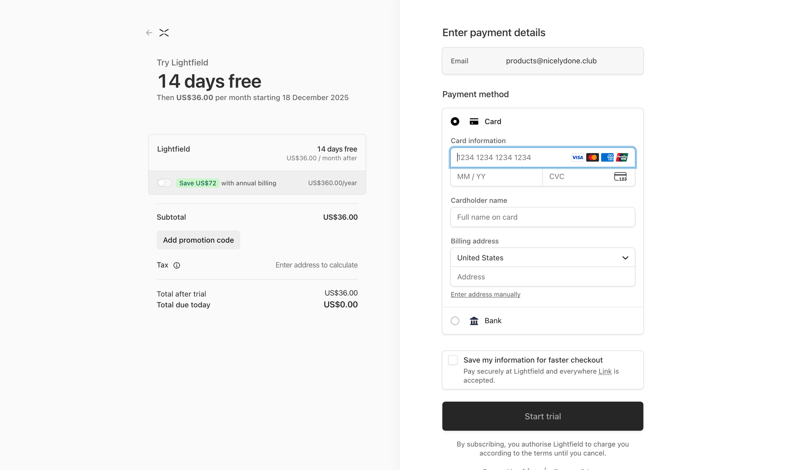Follow the Link hyperlink in checkout text
The image size is (800, 470).
pos(605,371)
